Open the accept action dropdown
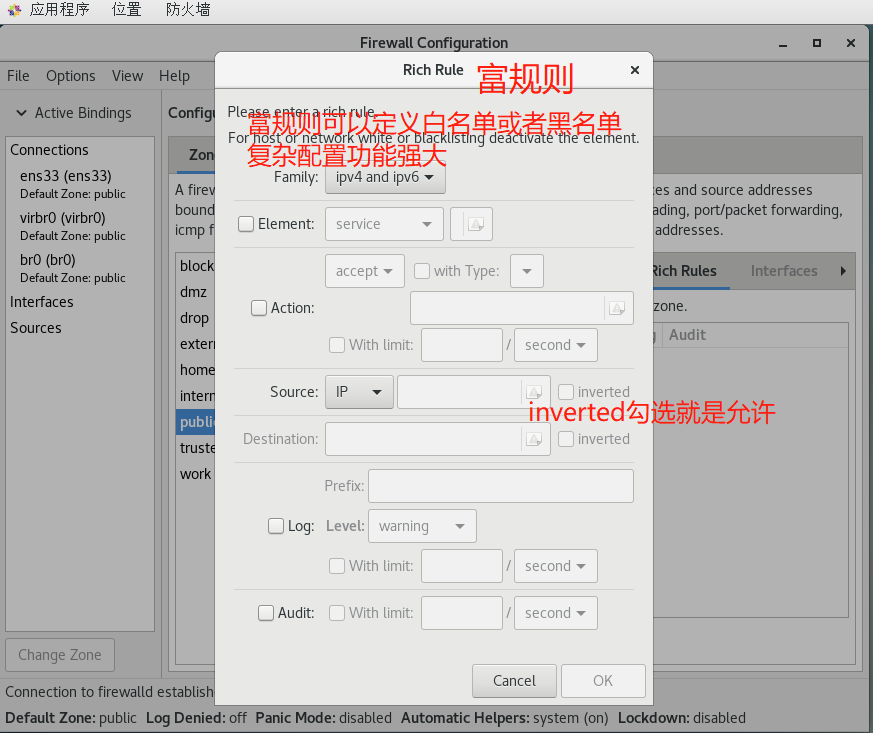This screenshot has width=873, height=733. pyautogui.click(x=365, y=271)
